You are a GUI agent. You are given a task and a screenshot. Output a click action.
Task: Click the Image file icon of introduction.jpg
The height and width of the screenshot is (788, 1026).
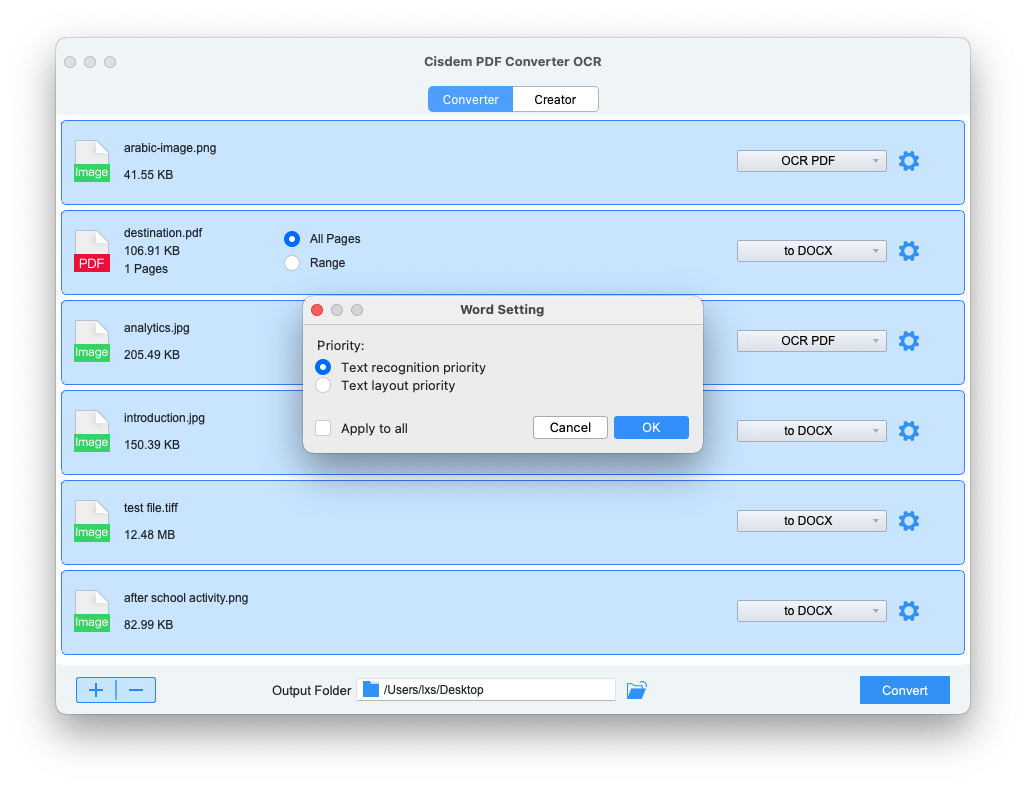tap(92, 431)
